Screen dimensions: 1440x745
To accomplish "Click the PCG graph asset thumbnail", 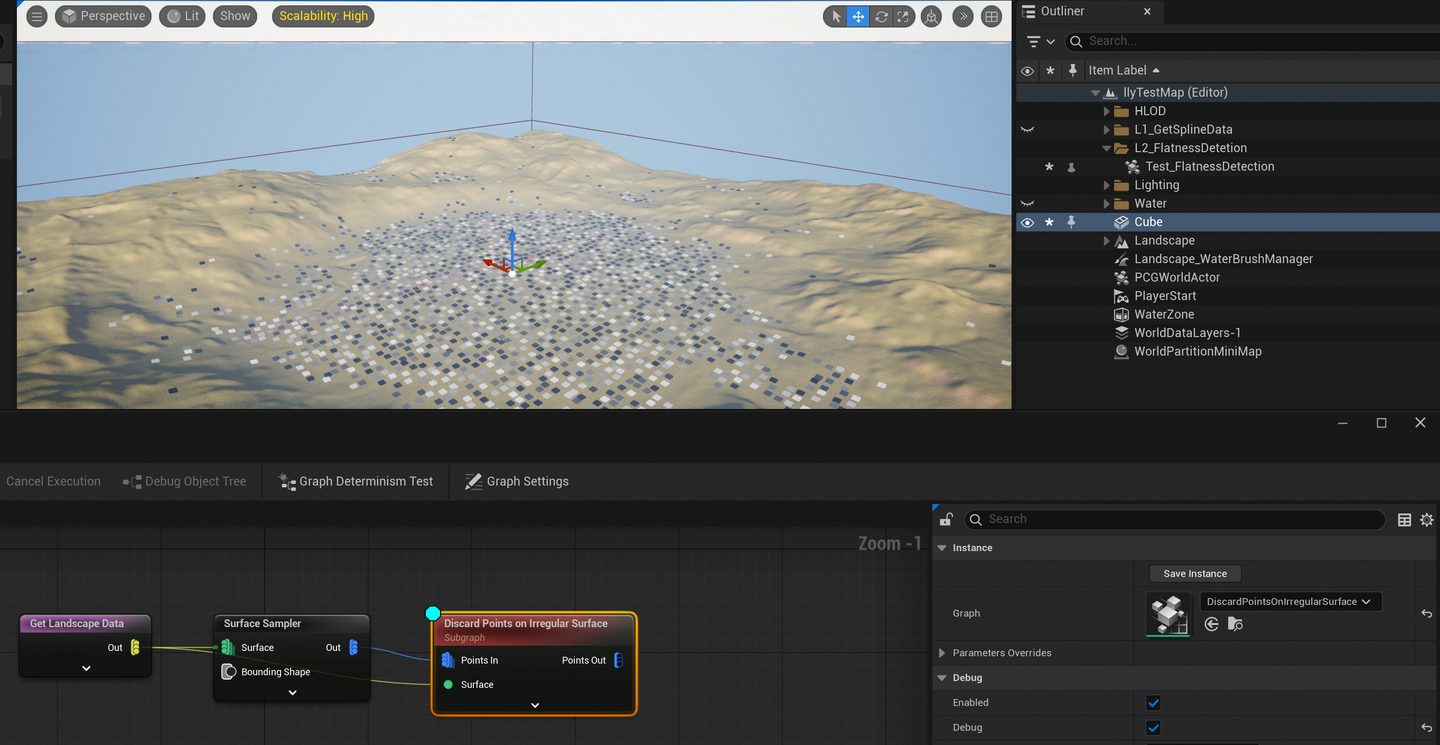I will point(1168,614).
